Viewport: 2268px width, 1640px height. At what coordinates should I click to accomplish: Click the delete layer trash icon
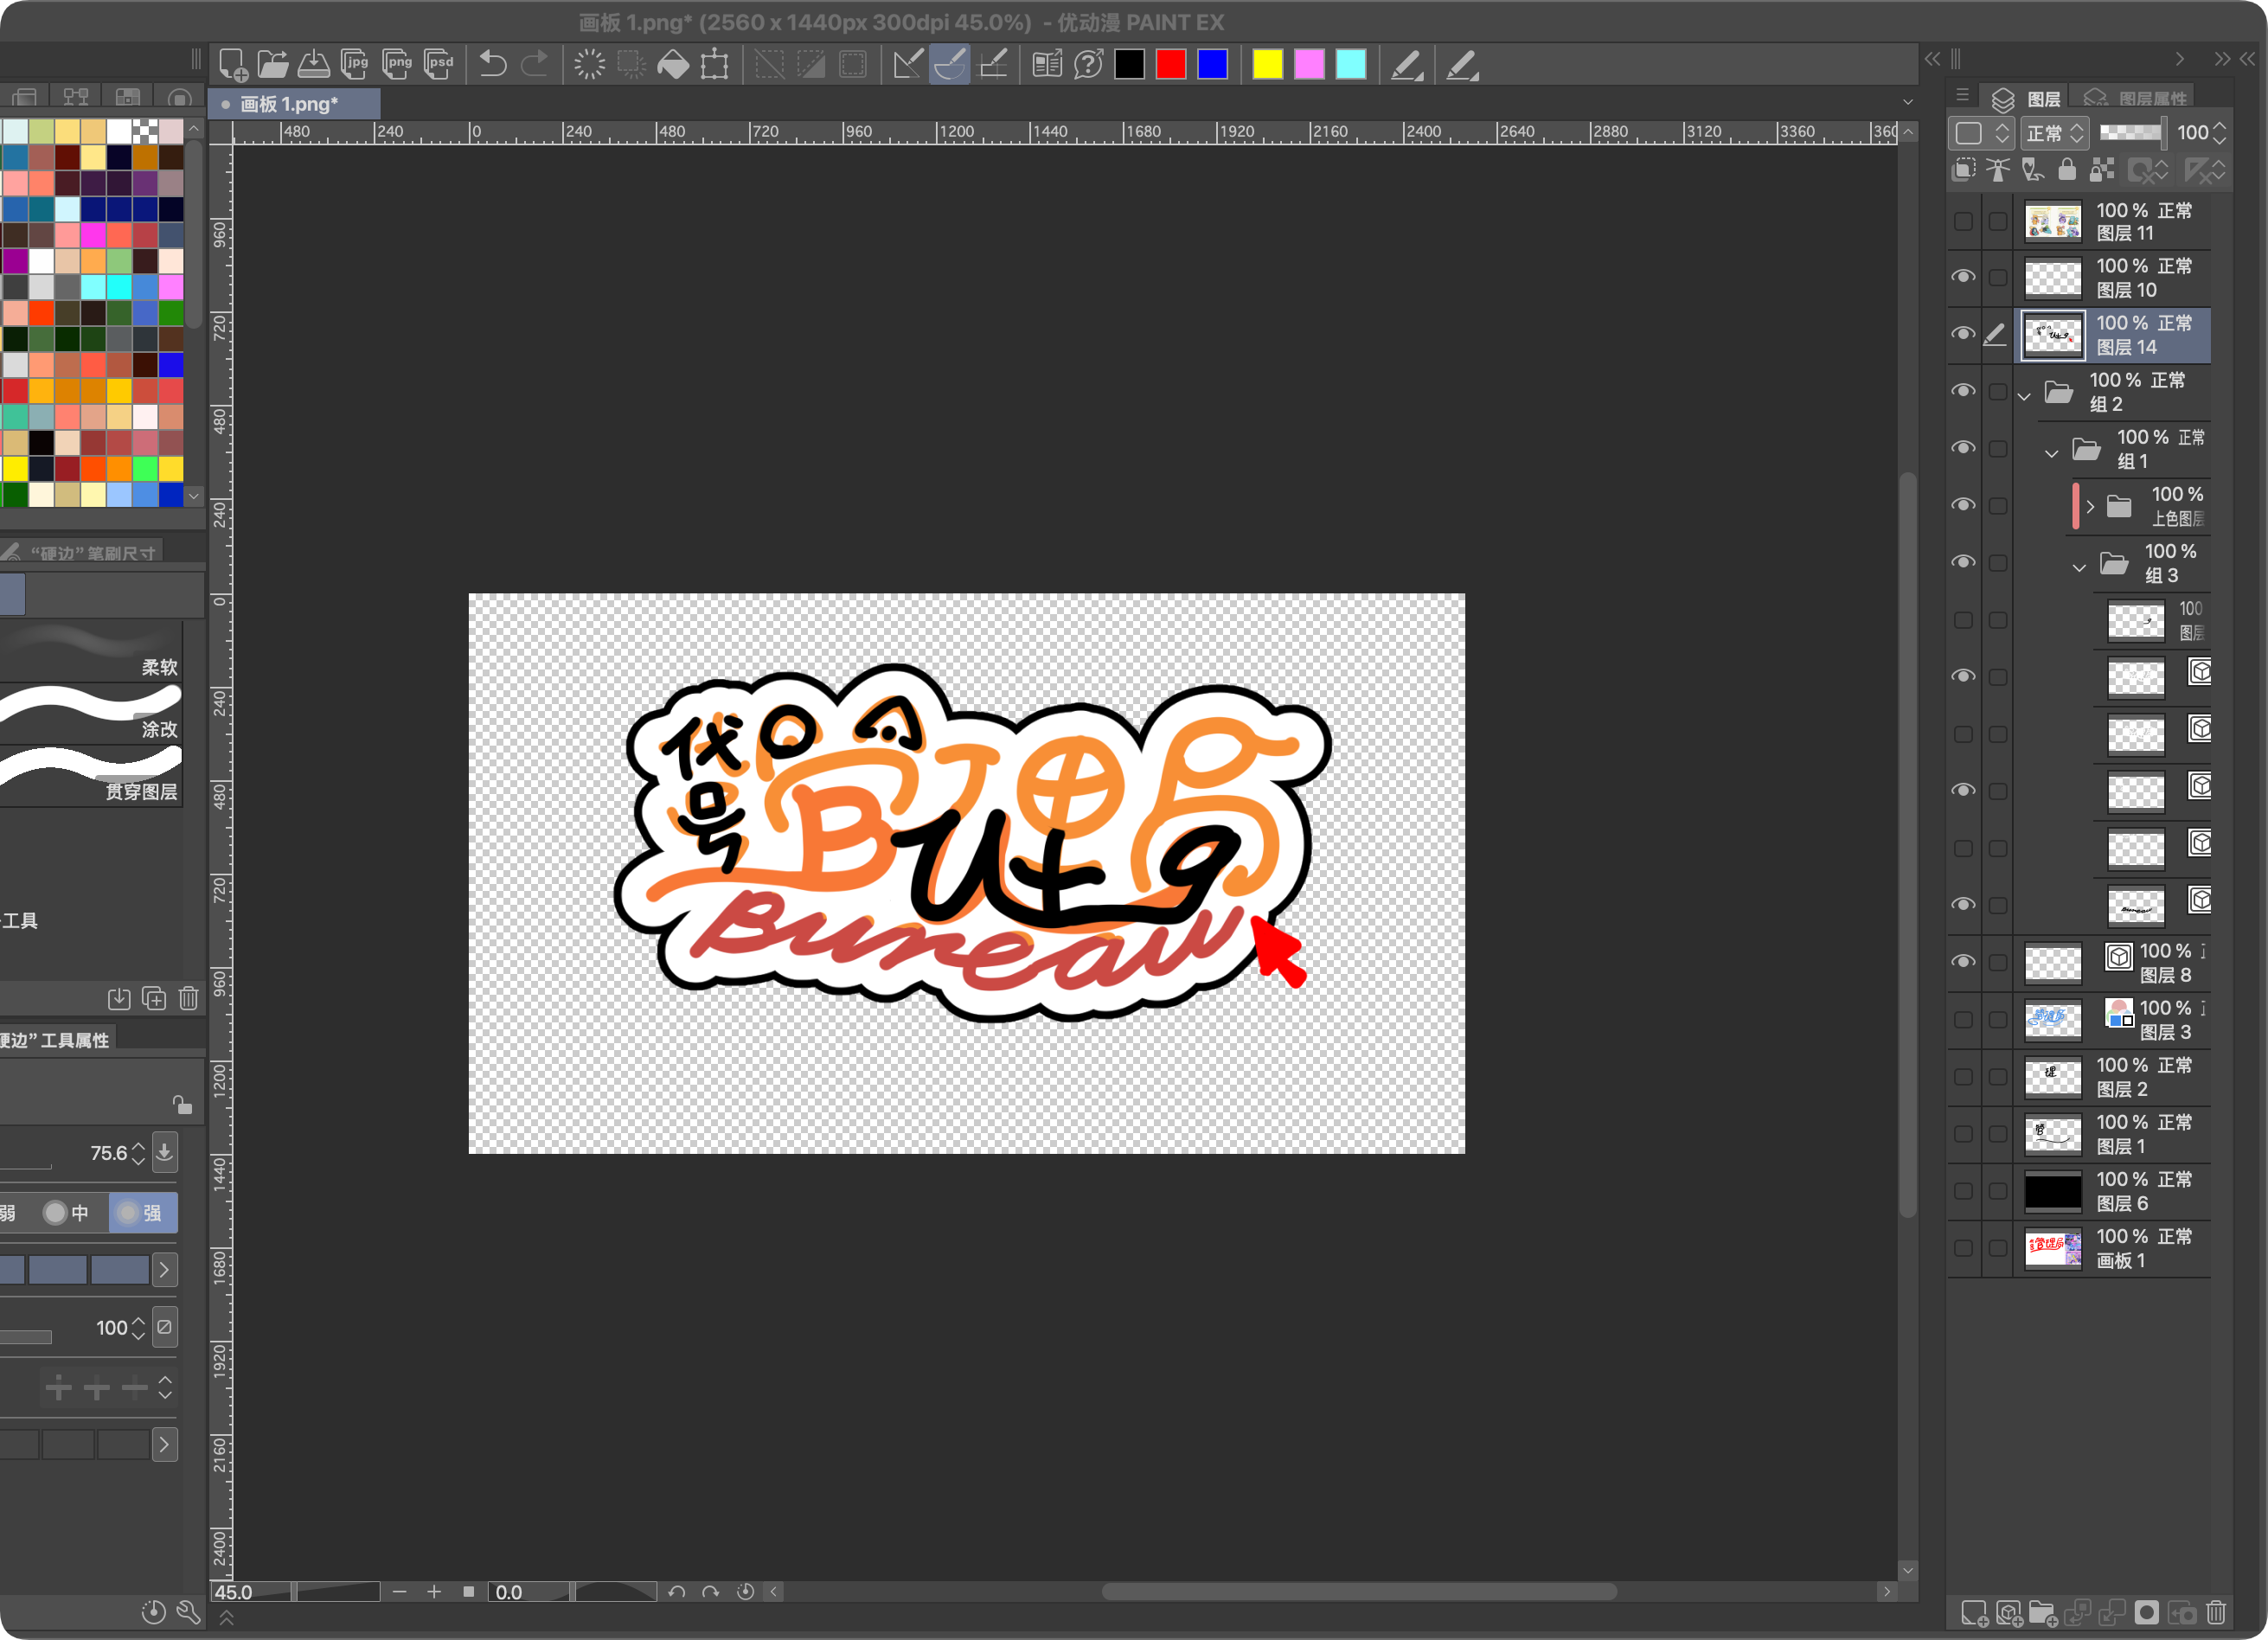point(2216,1612)
